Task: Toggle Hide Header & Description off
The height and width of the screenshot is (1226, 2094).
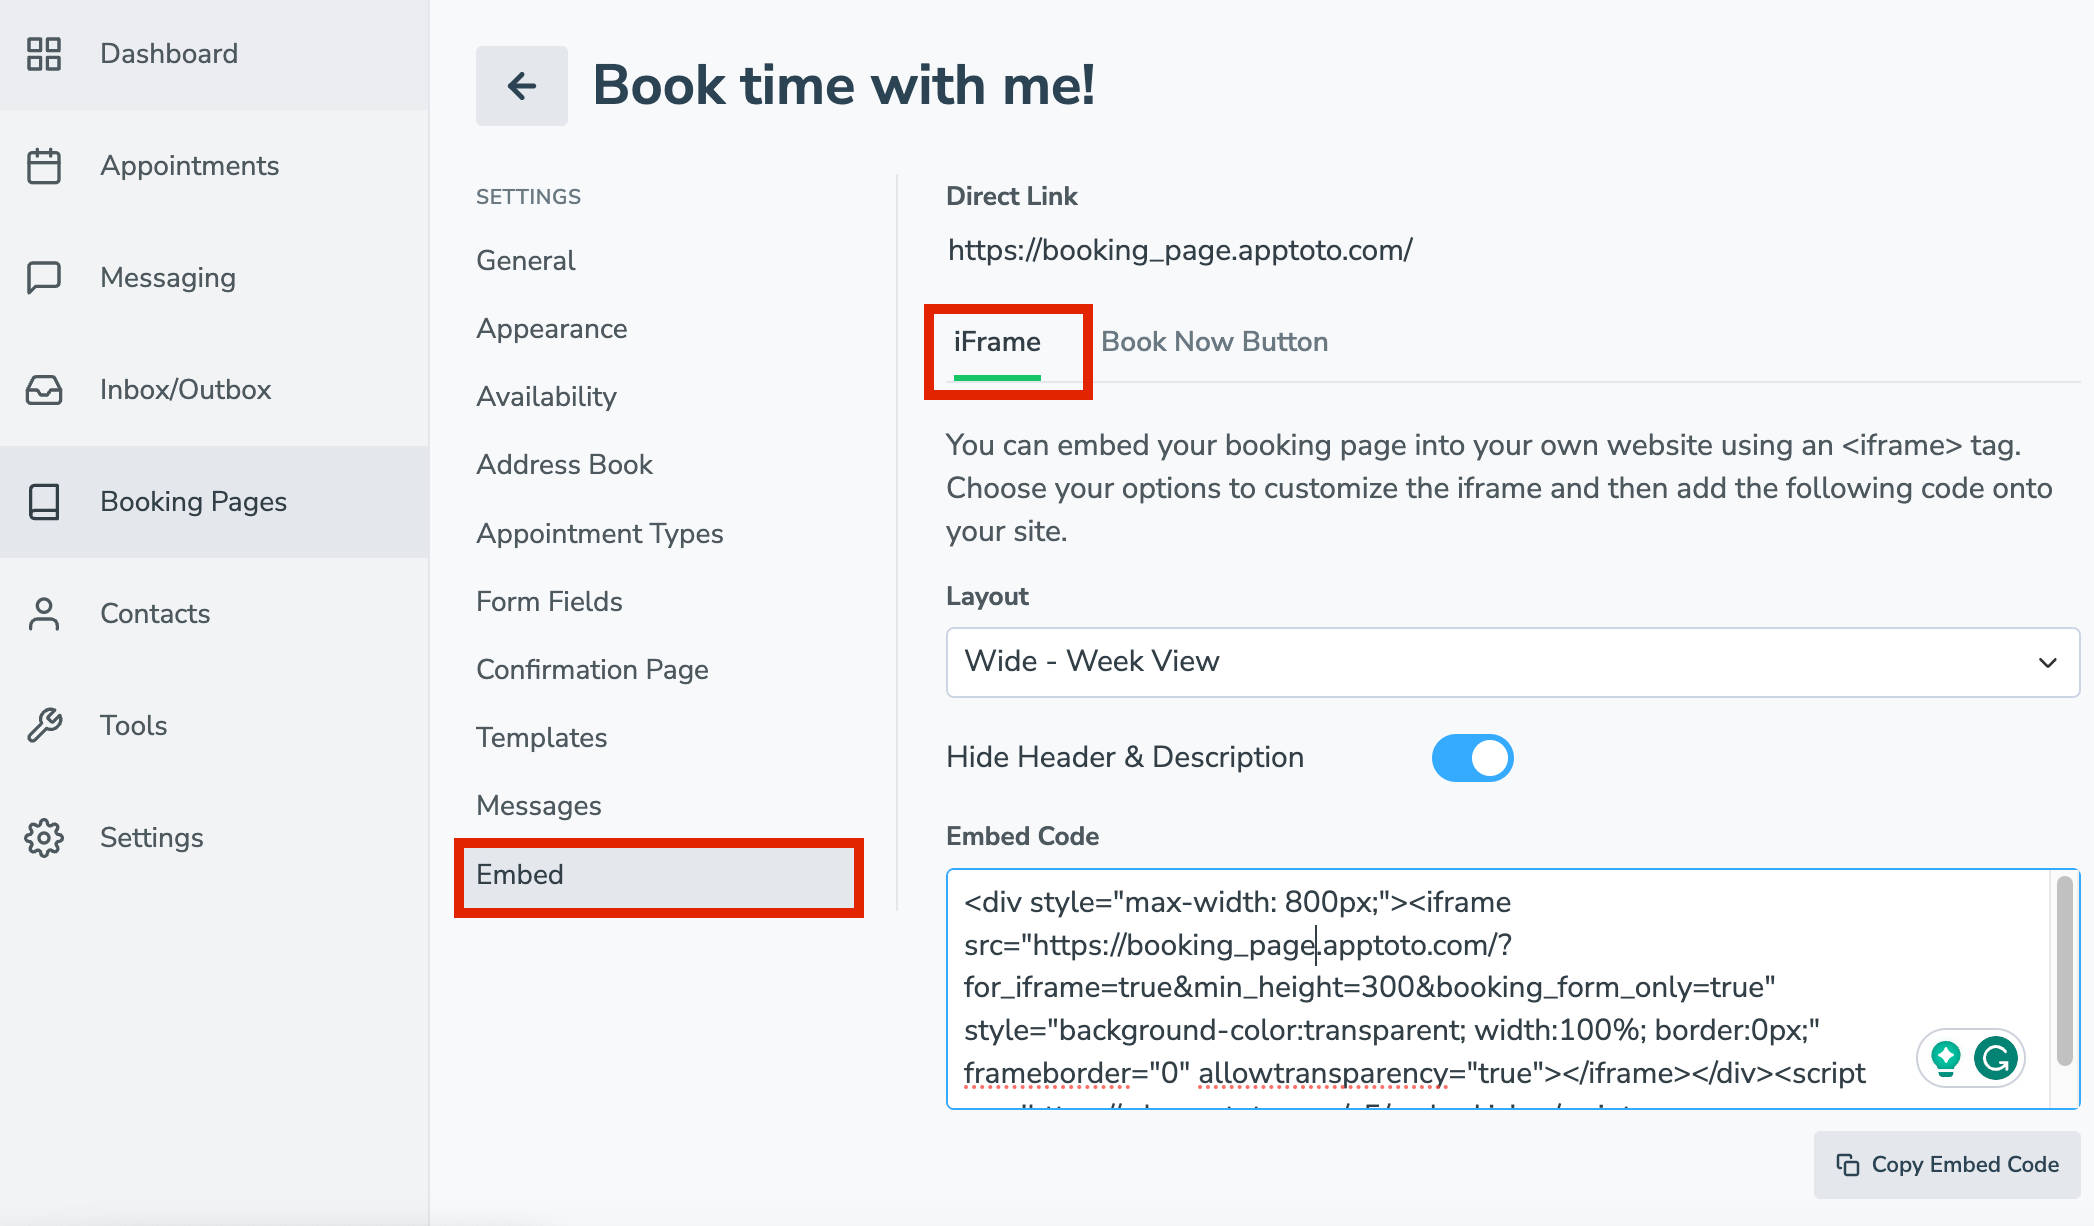Action: pos(1472,757)
